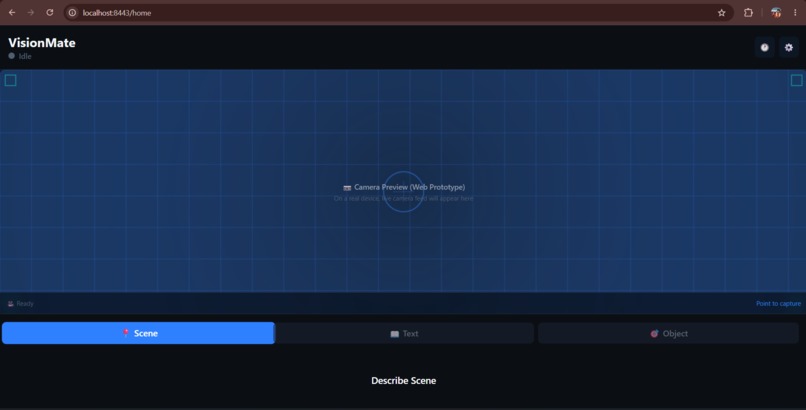Open the browser profile avatar
Screen dimensions: 806x410
(776, 13)
